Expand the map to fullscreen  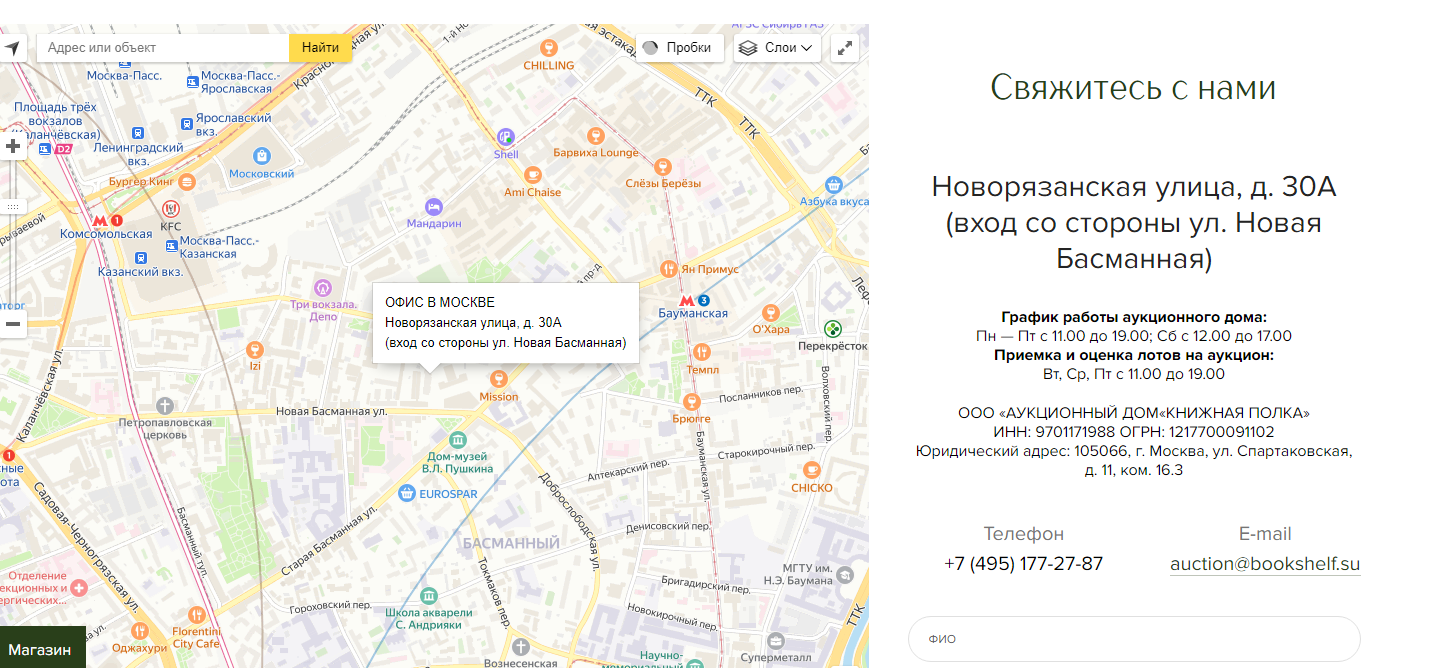pyautogui.click(x=845, y=48)
